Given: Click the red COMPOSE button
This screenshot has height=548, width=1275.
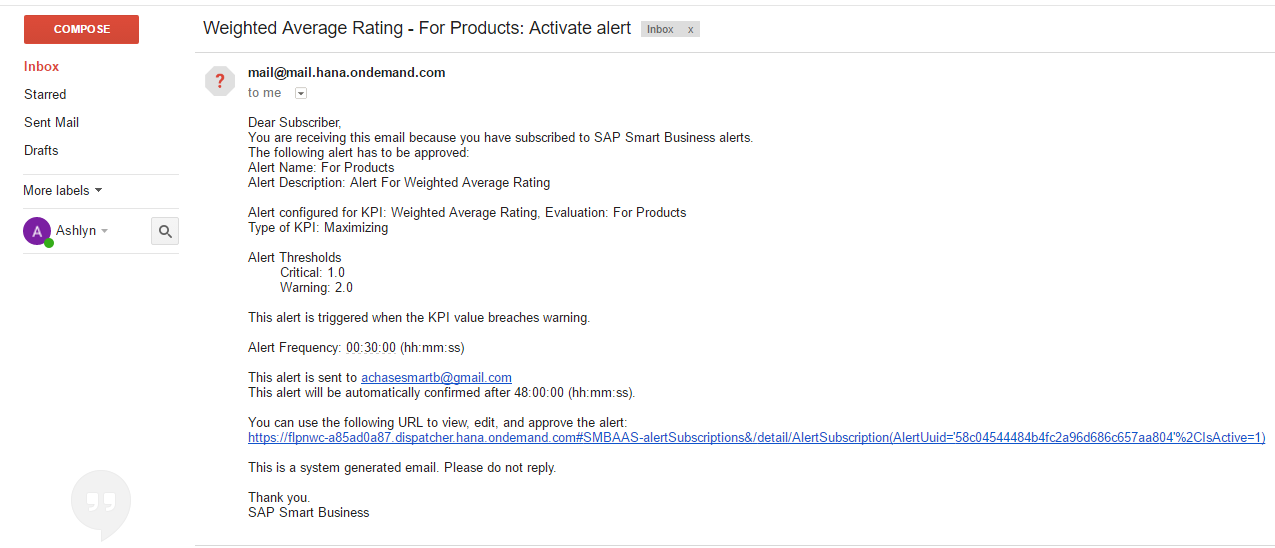Looking at the screenshot, I should point(81,30).
